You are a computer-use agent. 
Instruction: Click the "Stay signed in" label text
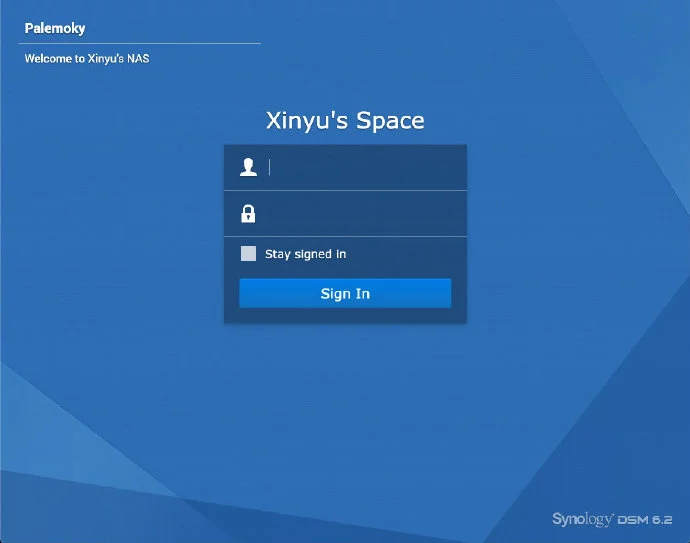tap(305, 254)
